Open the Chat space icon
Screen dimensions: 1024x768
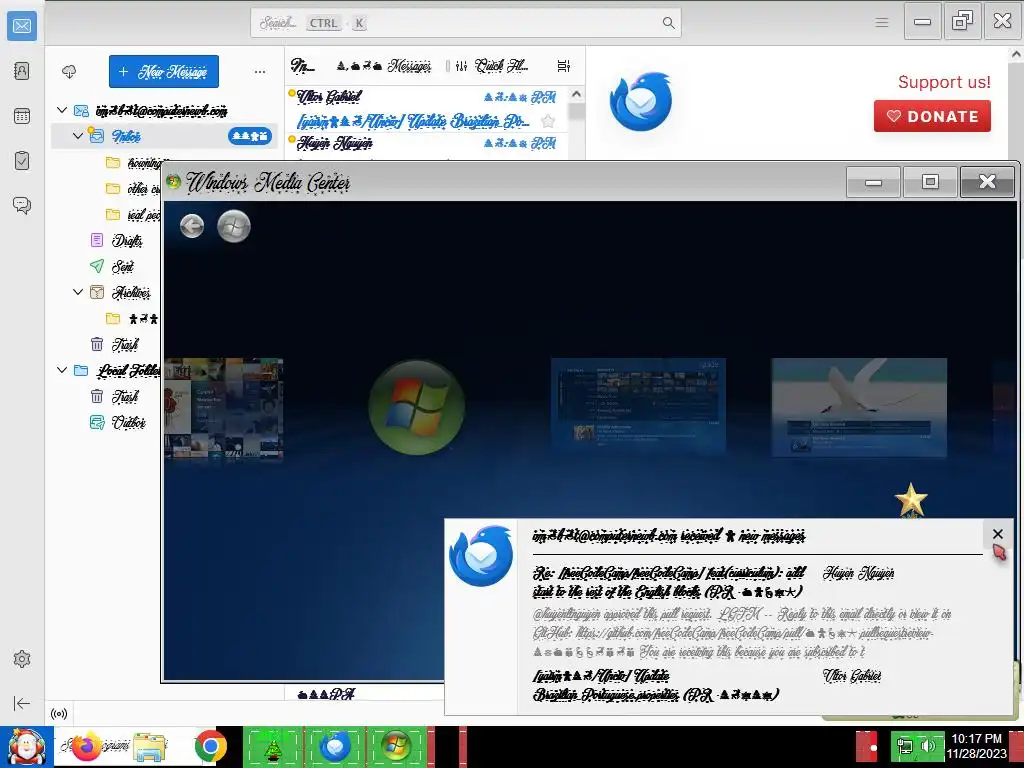pos(22,206)
